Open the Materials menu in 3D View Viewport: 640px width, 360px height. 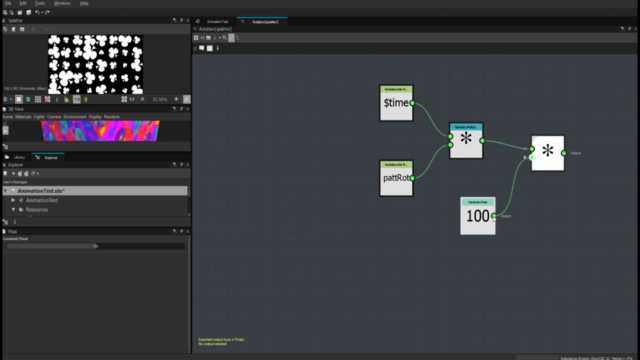23,117
